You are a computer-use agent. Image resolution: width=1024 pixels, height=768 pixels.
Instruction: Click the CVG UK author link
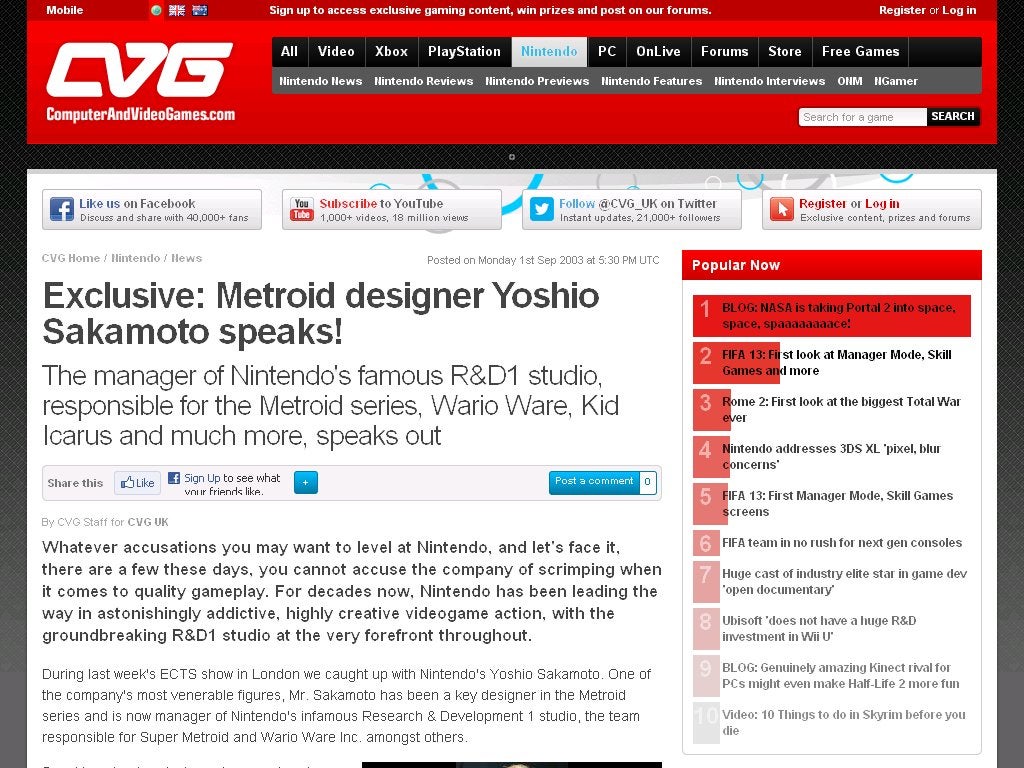pos(148,522)
